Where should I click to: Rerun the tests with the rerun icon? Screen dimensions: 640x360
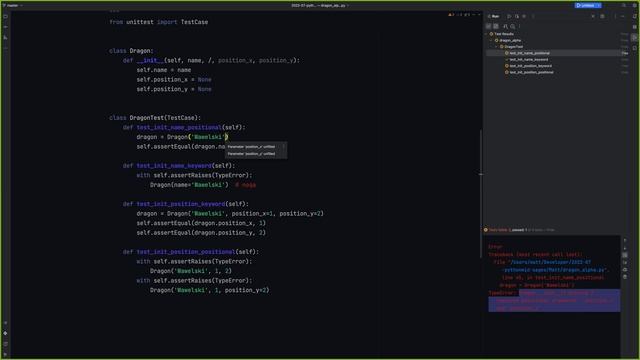tap(509, 16)
